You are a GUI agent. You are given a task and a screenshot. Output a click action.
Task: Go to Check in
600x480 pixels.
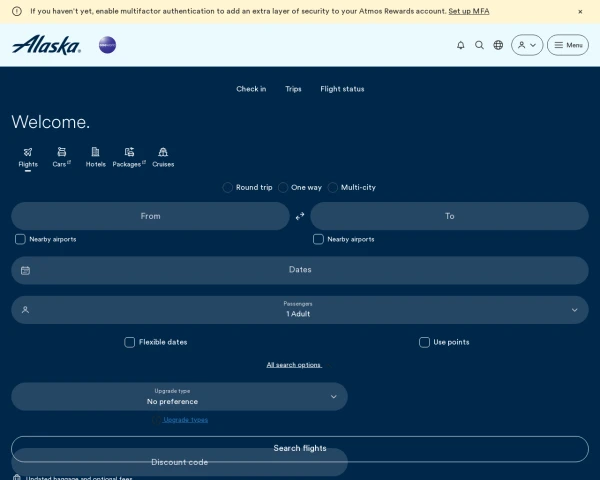pyautogui.click(x=251, y=89)
